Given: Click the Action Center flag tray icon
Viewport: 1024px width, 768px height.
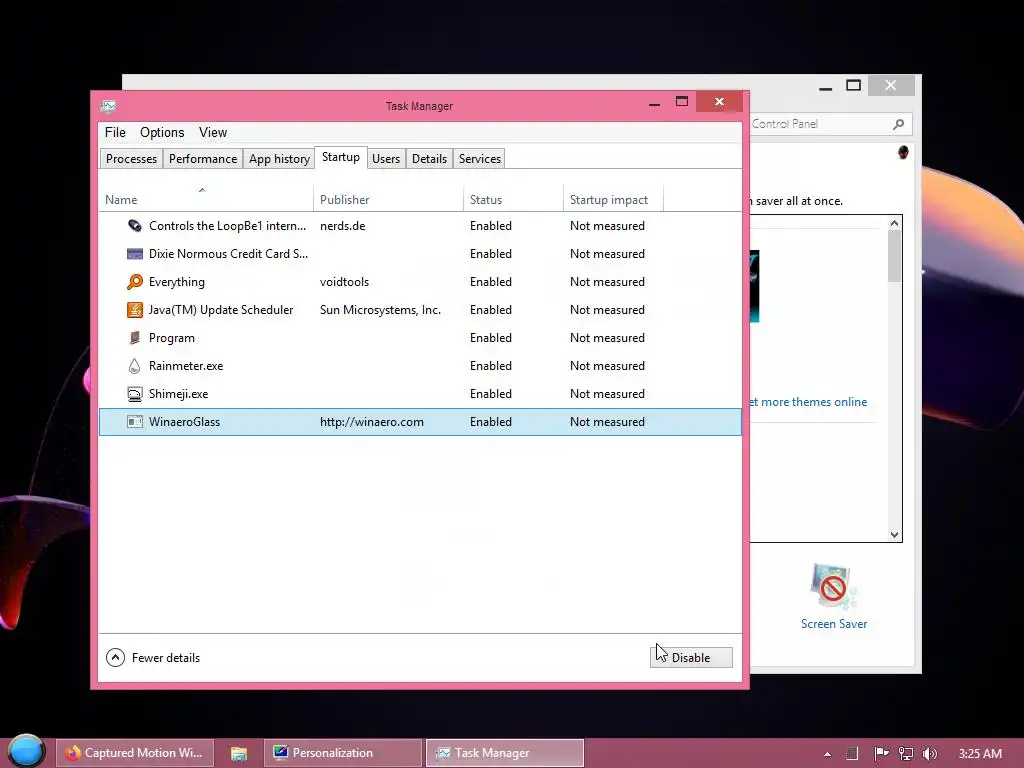Looking at the screenshot, I should [881, 753].
